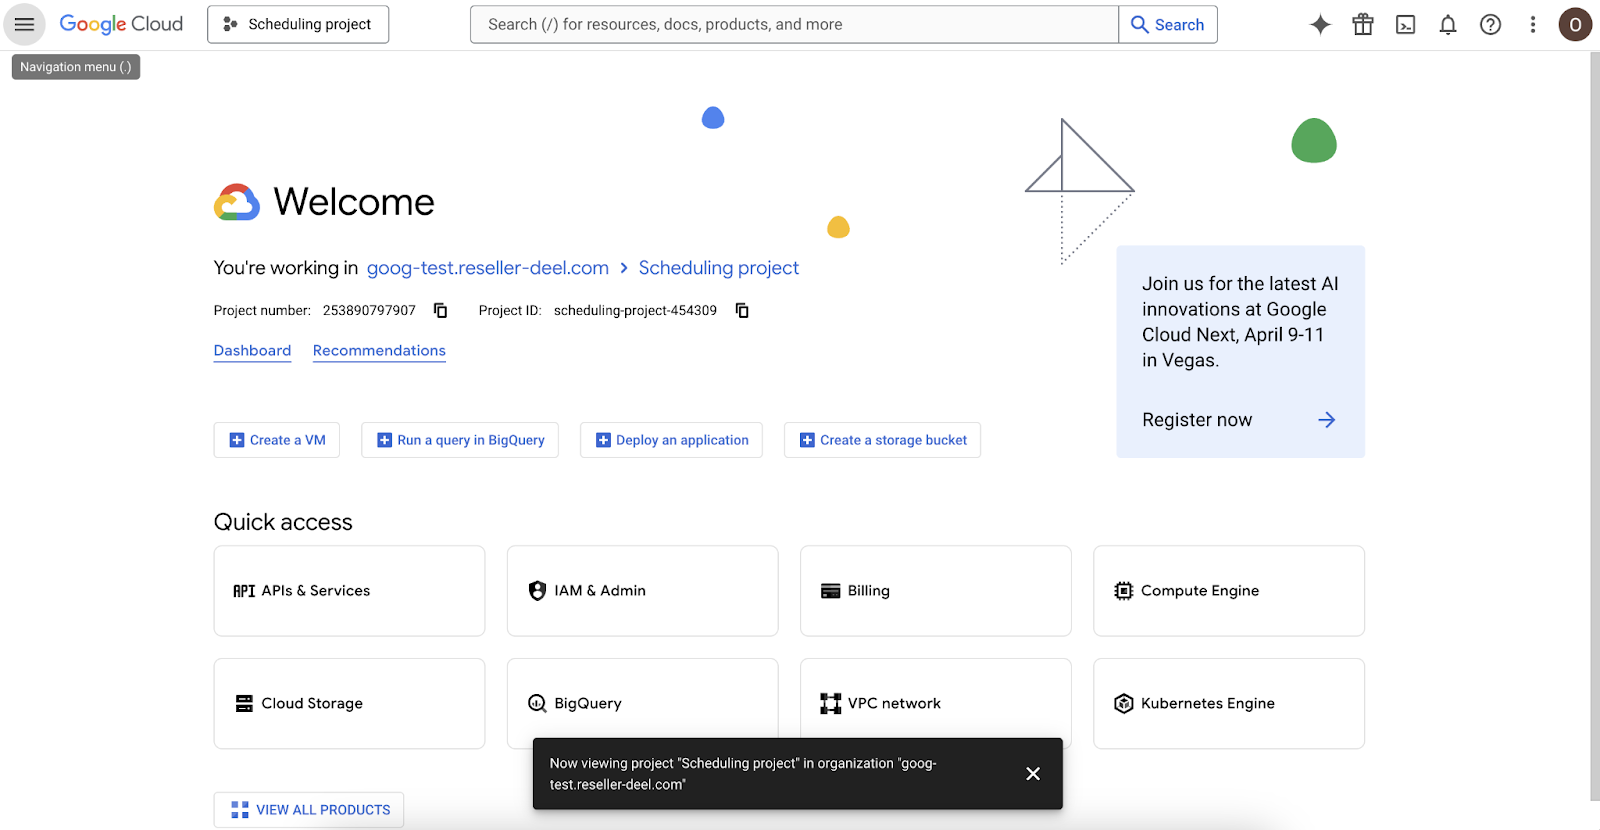Copy the project number
Image resolution: width=1600 pixels, height=830 pixels.
tap(440, 311)
